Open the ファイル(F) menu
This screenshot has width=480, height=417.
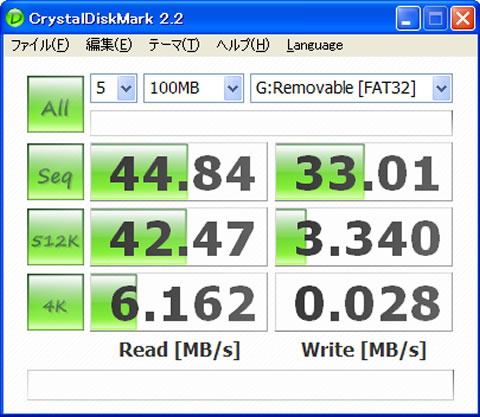coord(40,45)
